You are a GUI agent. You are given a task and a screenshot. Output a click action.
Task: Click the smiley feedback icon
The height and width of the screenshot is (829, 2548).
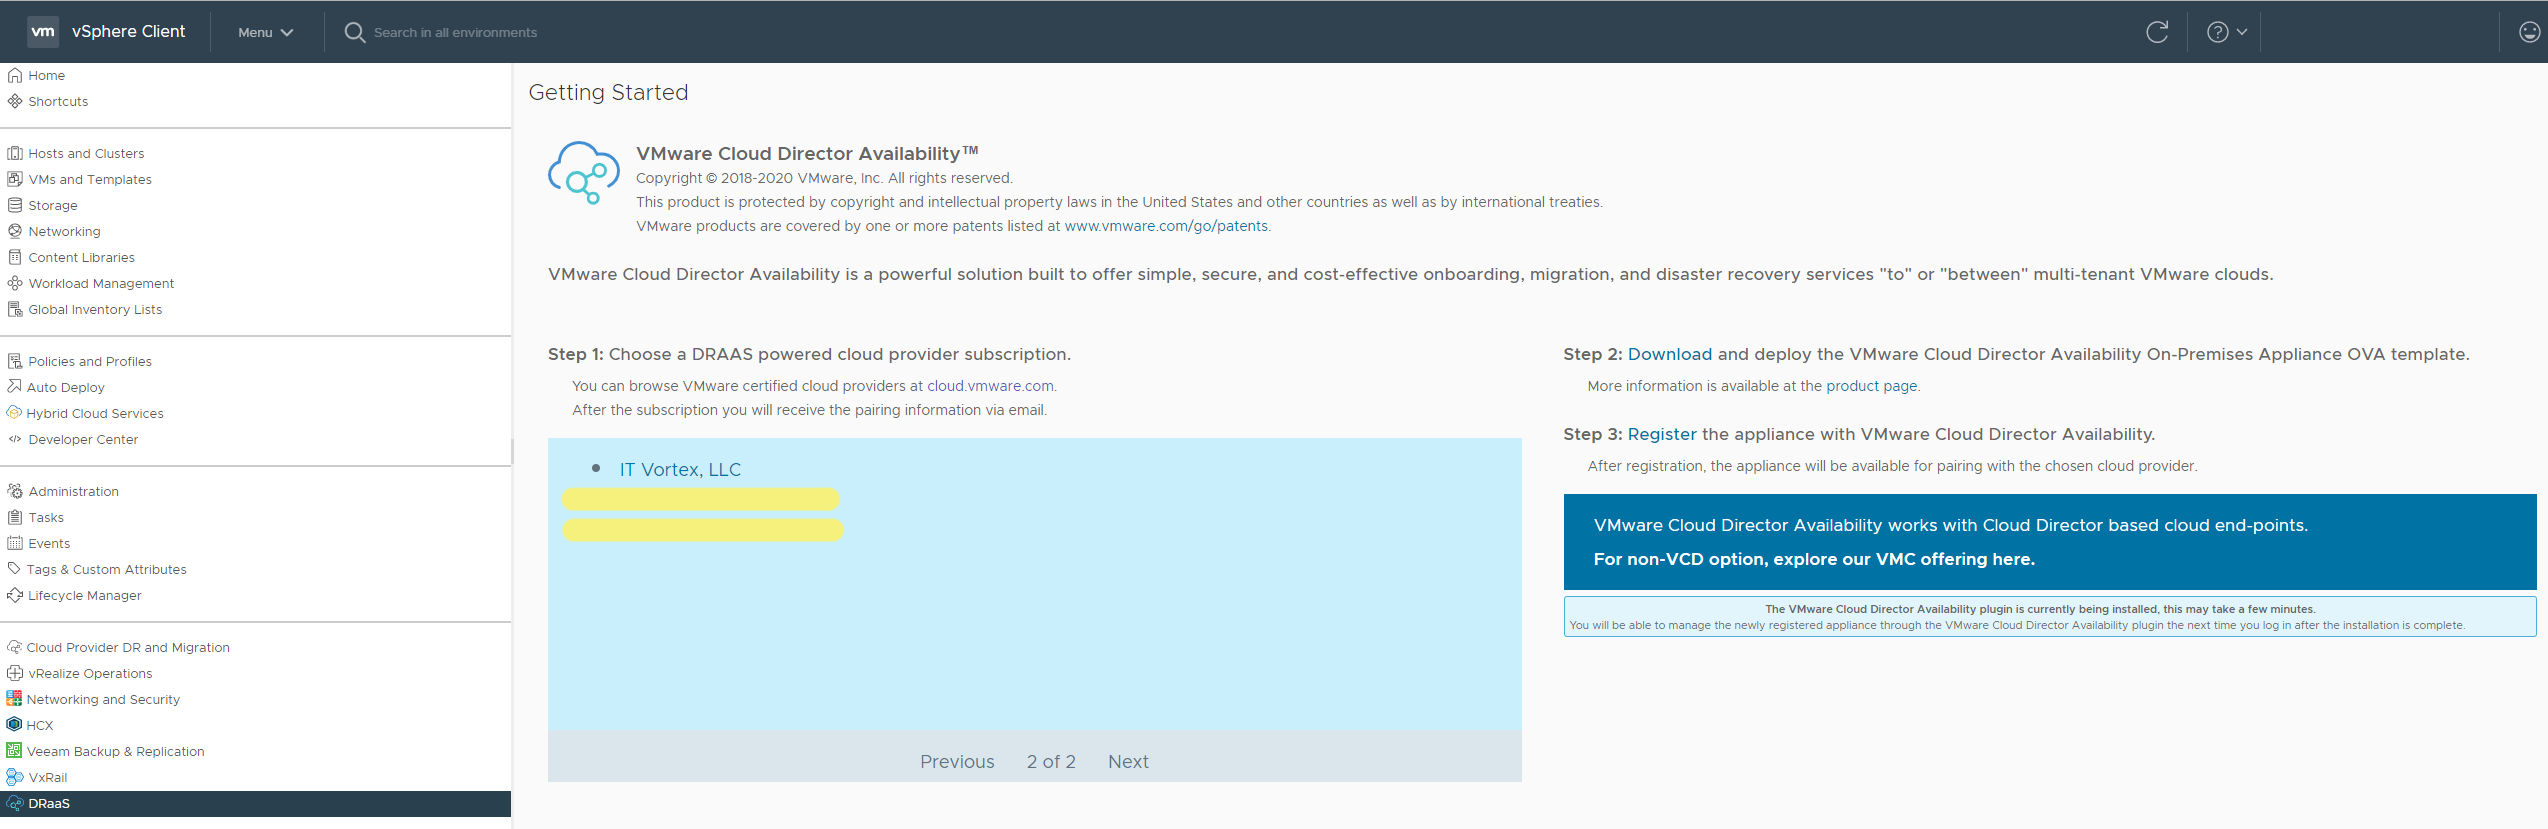click(2529, 32)
